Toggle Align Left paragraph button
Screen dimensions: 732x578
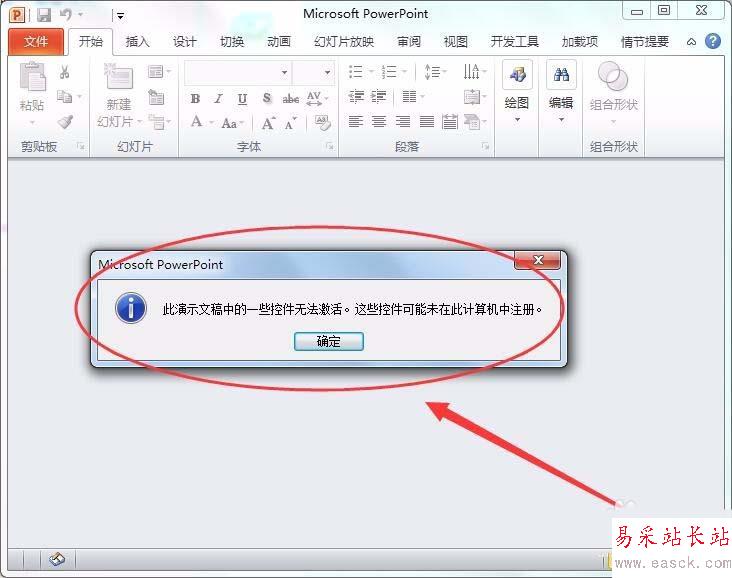(x=356, y=122)
